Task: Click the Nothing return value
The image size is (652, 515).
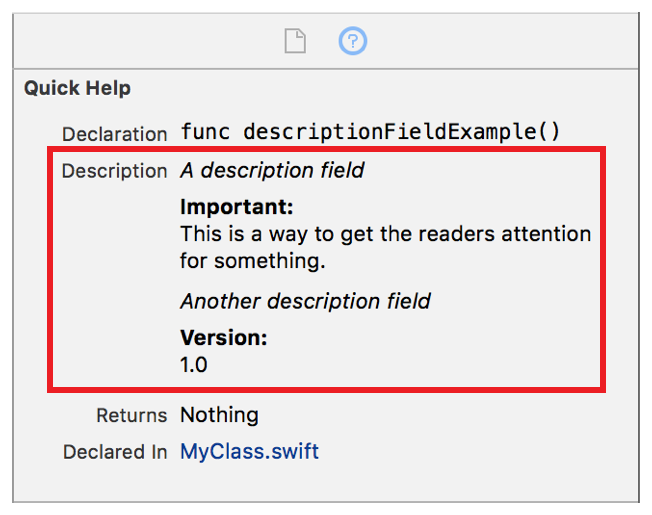Action: pyautogui.click(x=219, y=414)
